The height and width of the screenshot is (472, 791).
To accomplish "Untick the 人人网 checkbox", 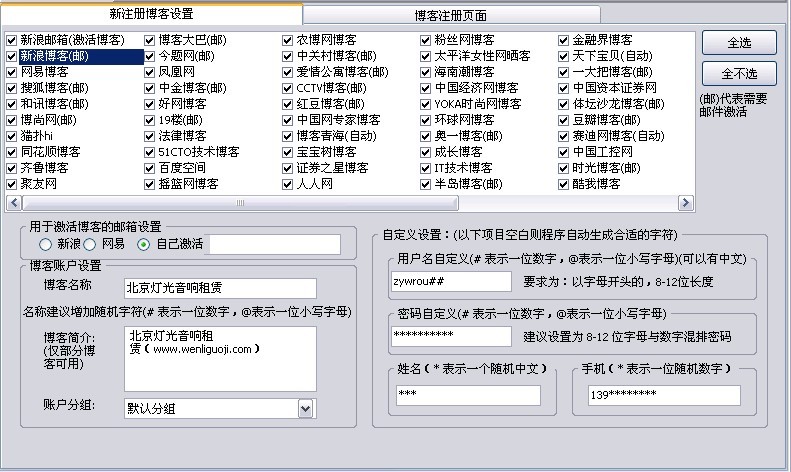I will [x=288, y=184].
